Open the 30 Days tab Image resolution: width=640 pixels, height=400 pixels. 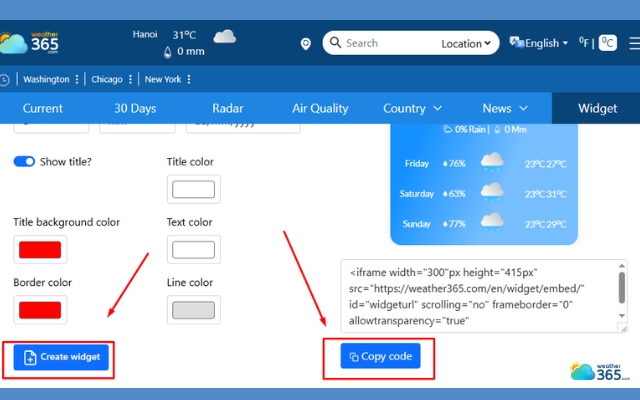(135, 108)
